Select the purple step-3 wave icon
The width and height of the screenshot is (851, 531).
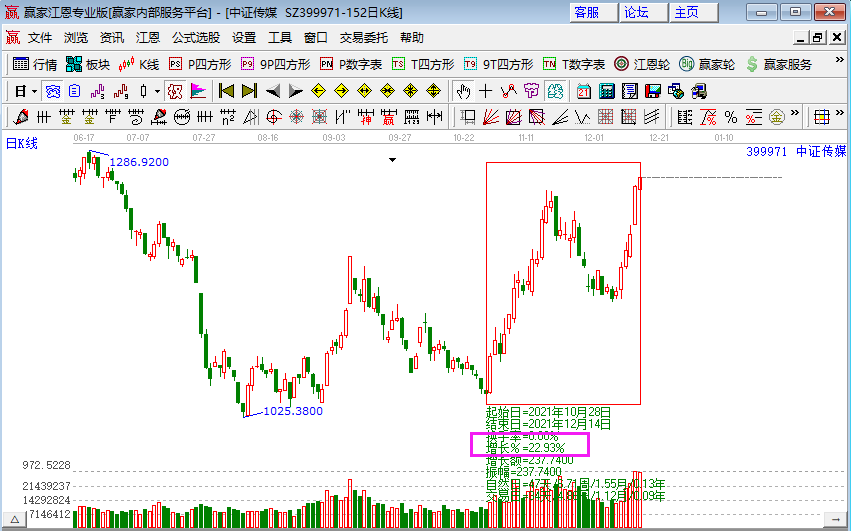[98, 91]
